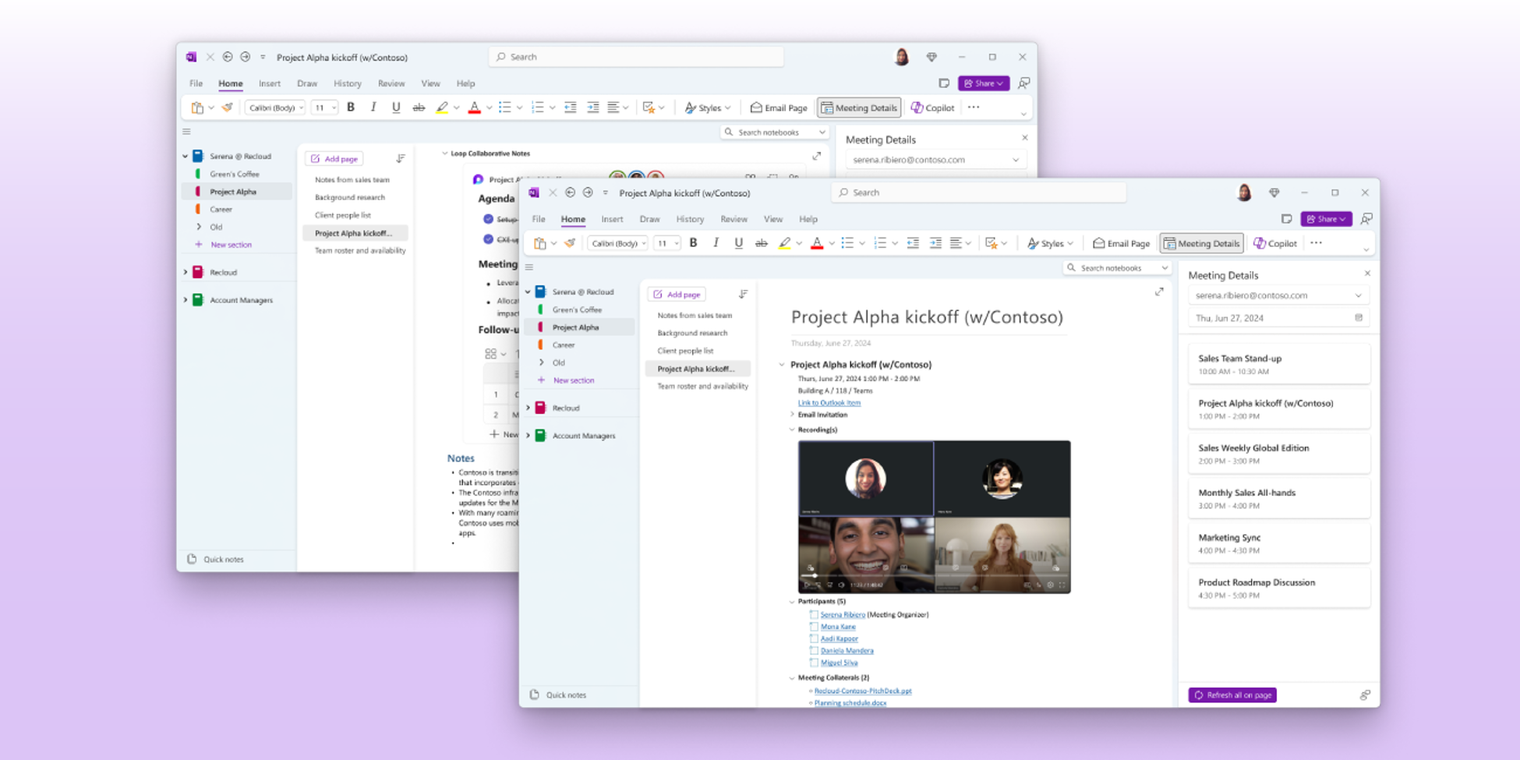
Task: Open the Review ribbon tab
Action: 734,219
